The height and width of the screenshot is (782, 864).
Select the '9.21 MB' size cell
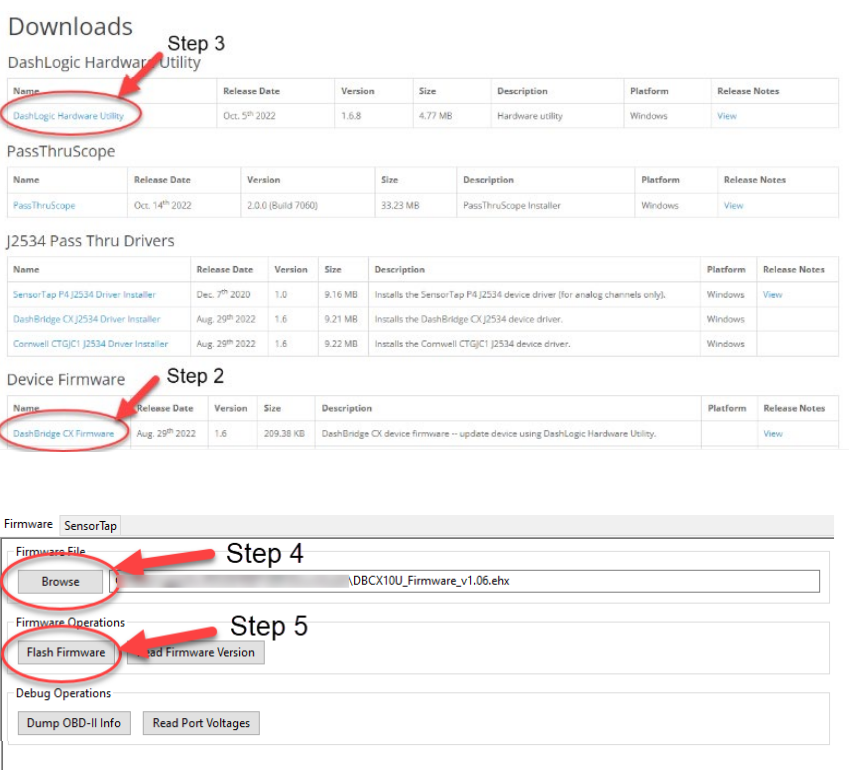click(x=341, y=319)
